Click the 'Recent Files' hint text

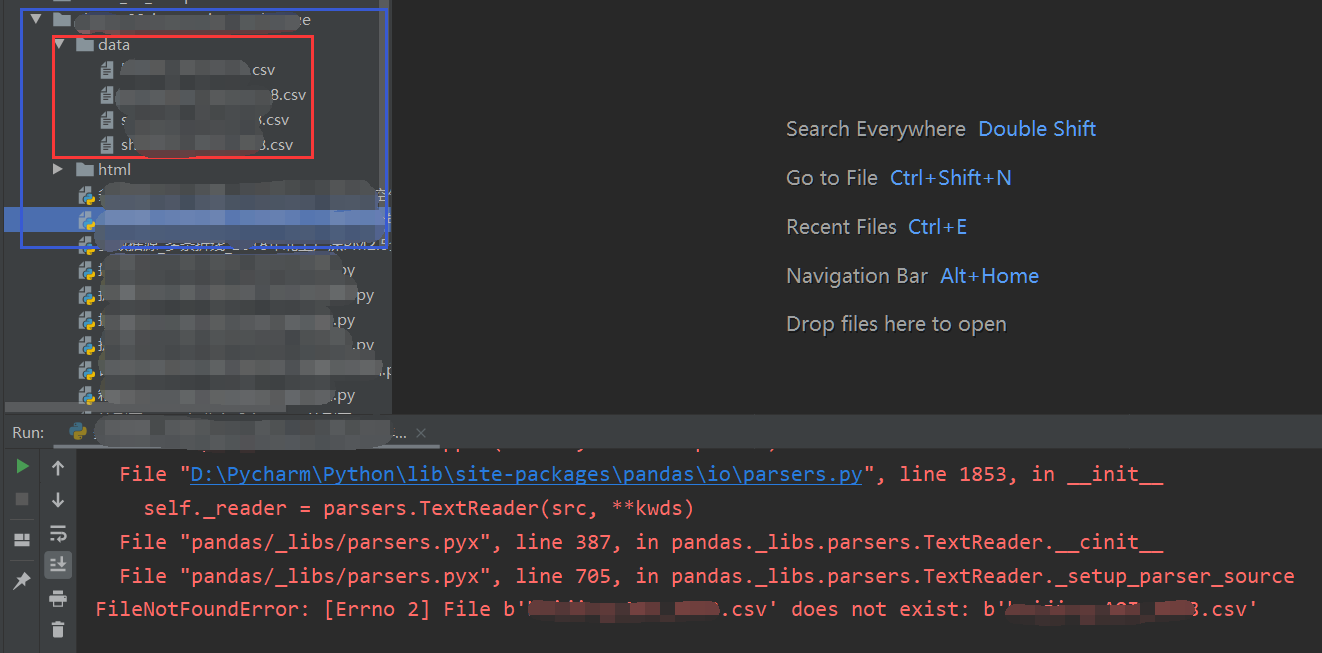841,227
